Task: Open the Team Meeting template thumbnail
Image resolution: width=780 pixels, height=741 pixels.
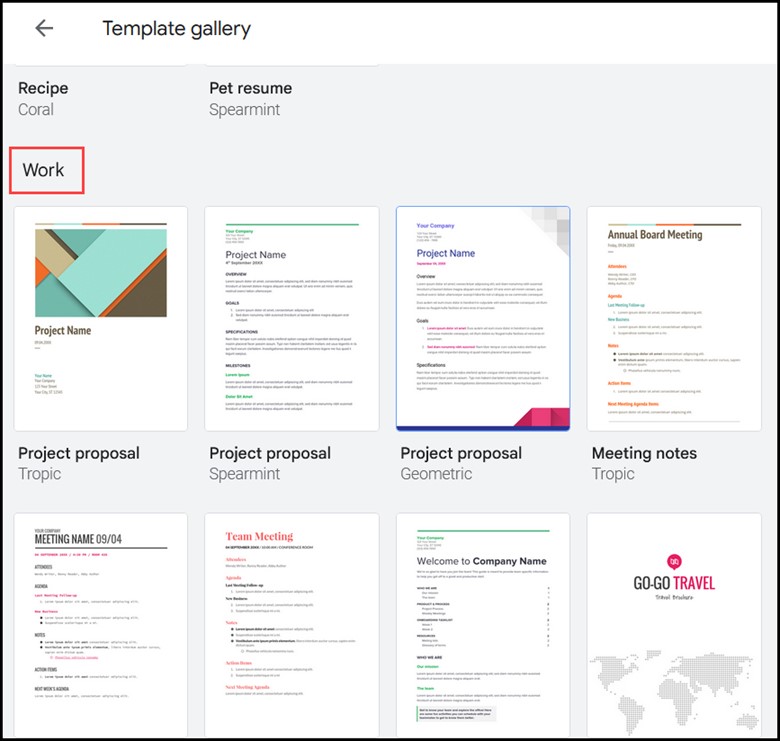Action: point(292,625)
